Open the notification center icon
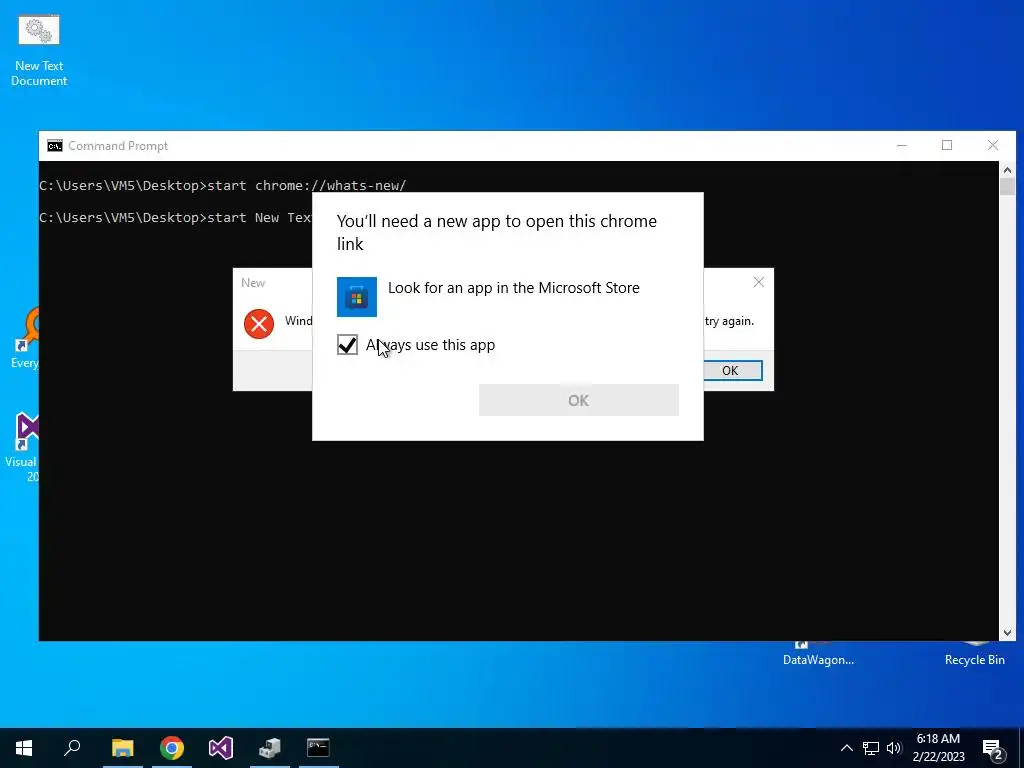This screenshot has width=1024, height=768. [993, 750]
